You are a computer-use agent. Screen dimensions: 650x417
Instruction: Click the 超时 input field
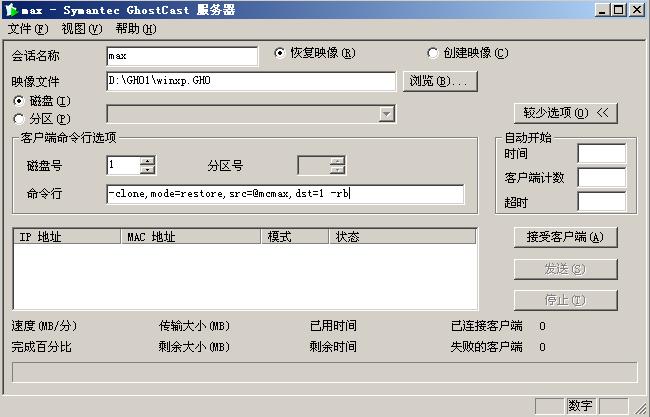tap(601, 202)
